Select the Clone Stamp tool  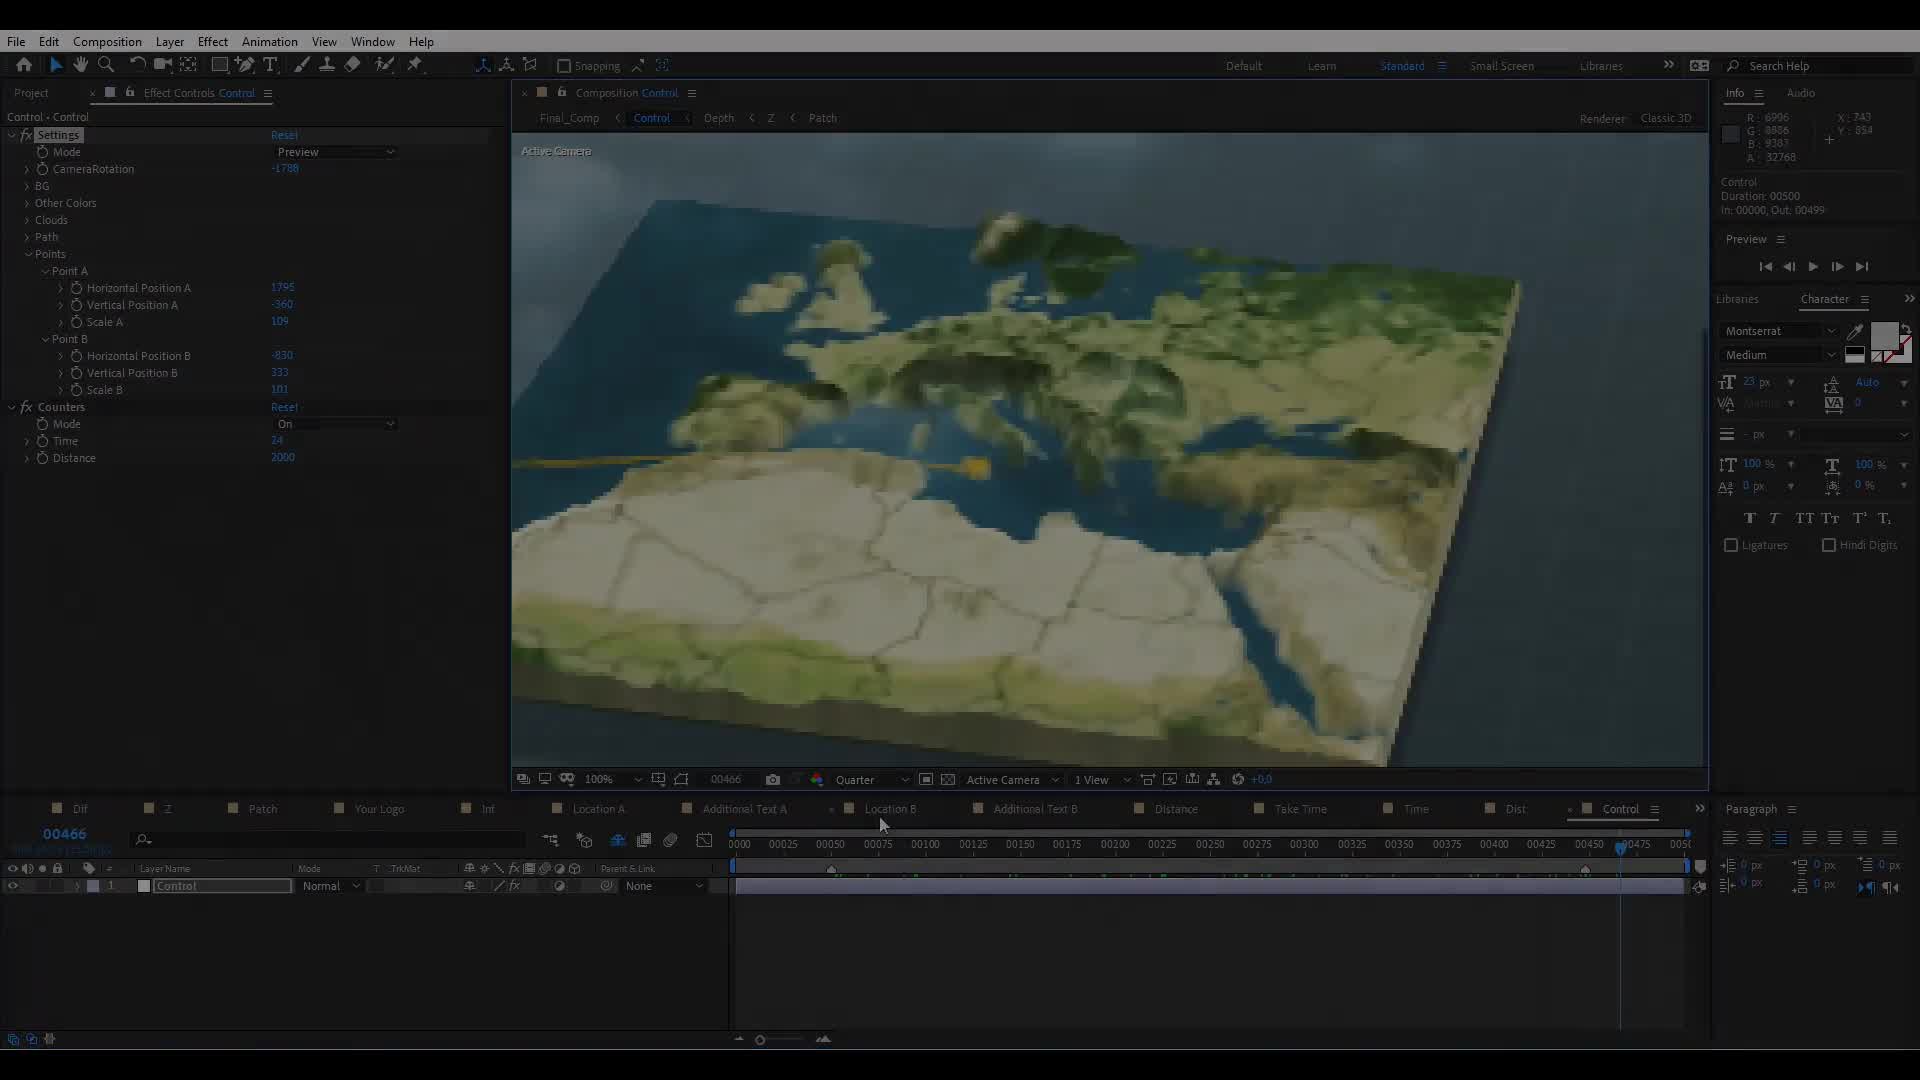[327, 65]
